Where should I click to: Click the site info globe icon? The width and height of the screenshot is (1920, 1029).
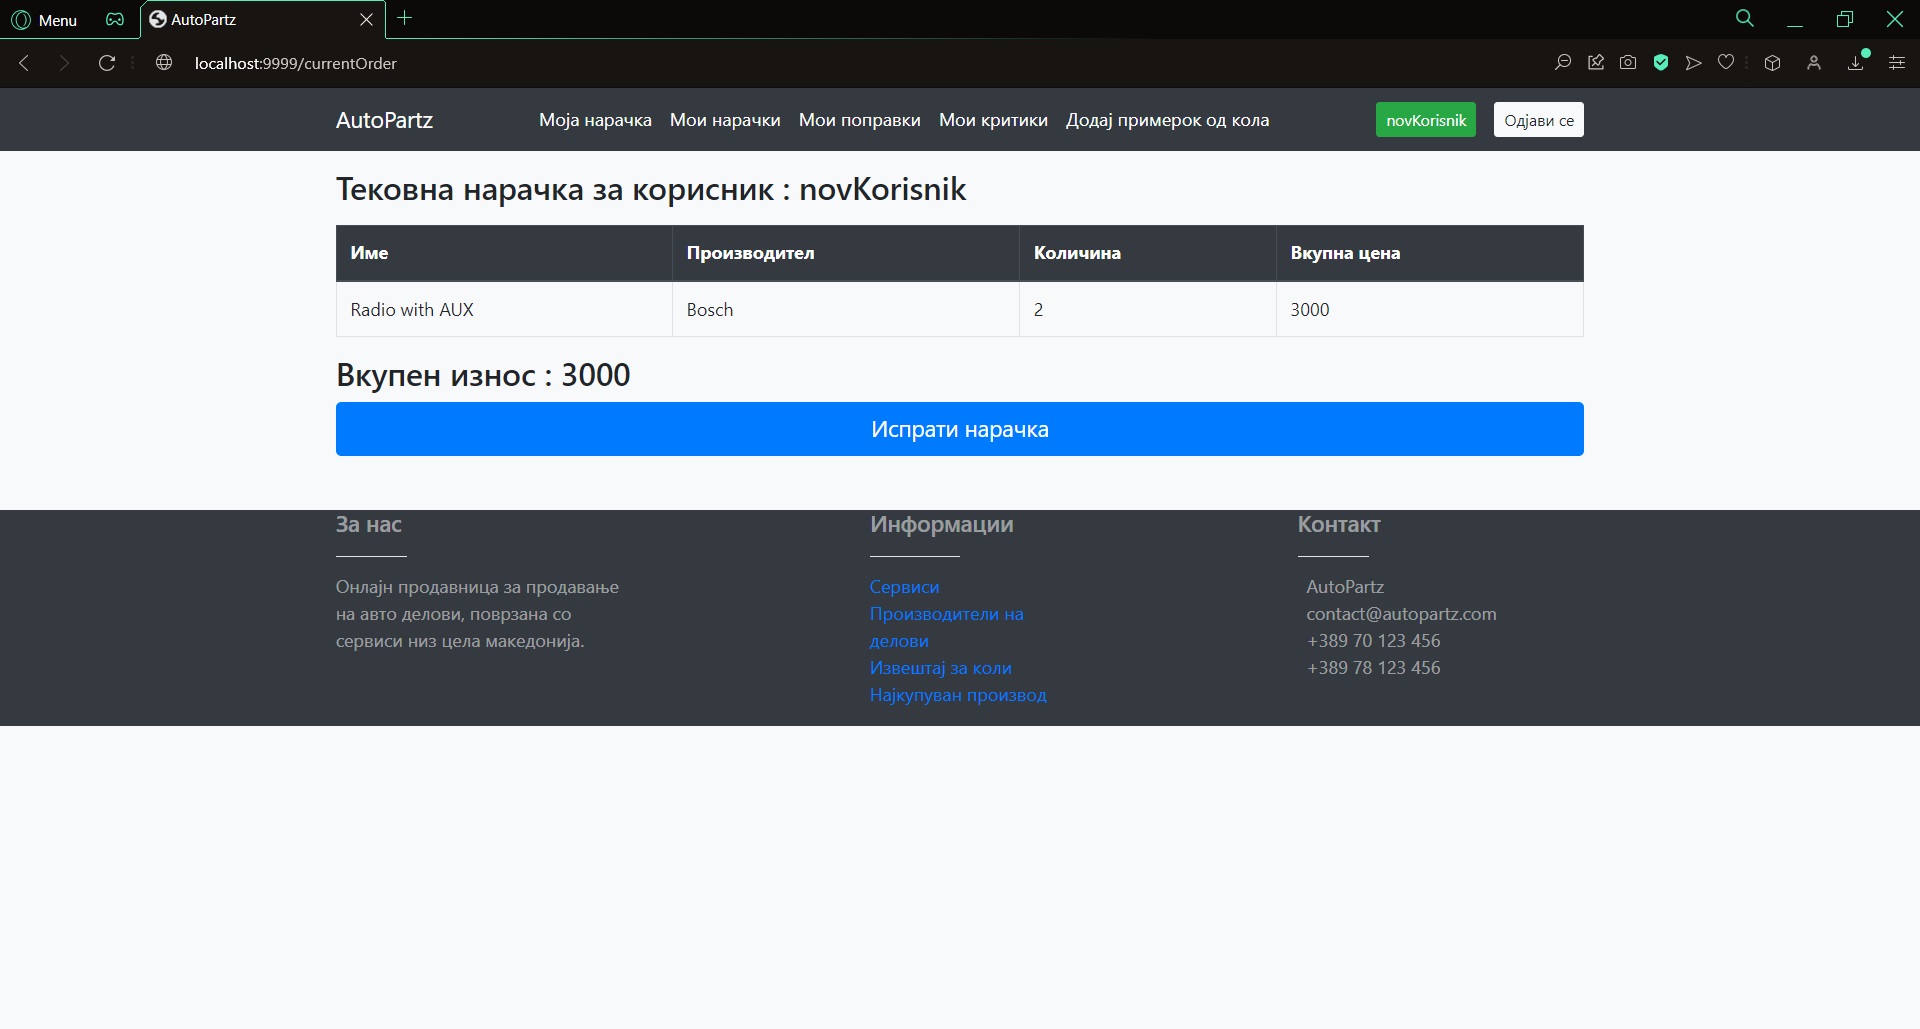tap(164, 63)
